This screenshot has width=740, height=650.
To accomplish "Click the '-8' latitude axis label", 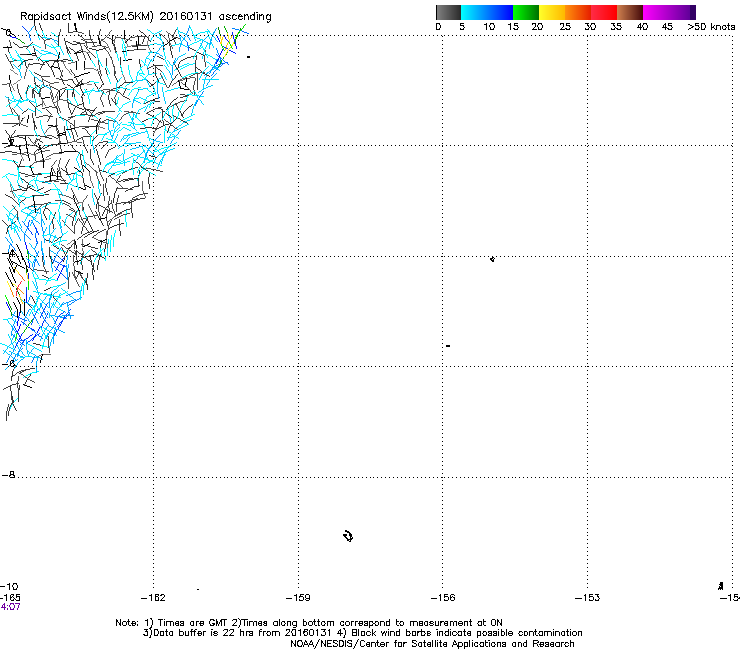I will click(9, 475).
